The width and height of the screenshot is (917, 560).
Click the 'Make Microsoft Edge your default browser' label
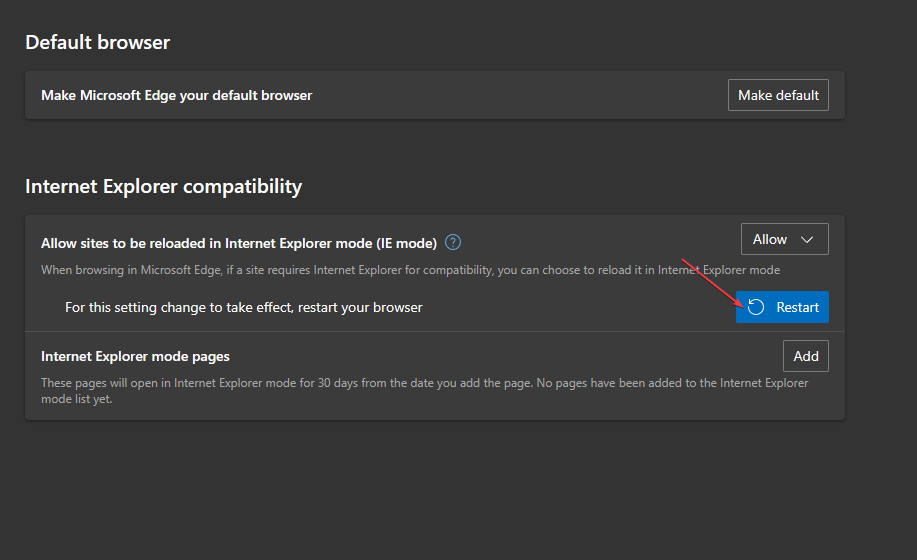(x=176, y=95)
